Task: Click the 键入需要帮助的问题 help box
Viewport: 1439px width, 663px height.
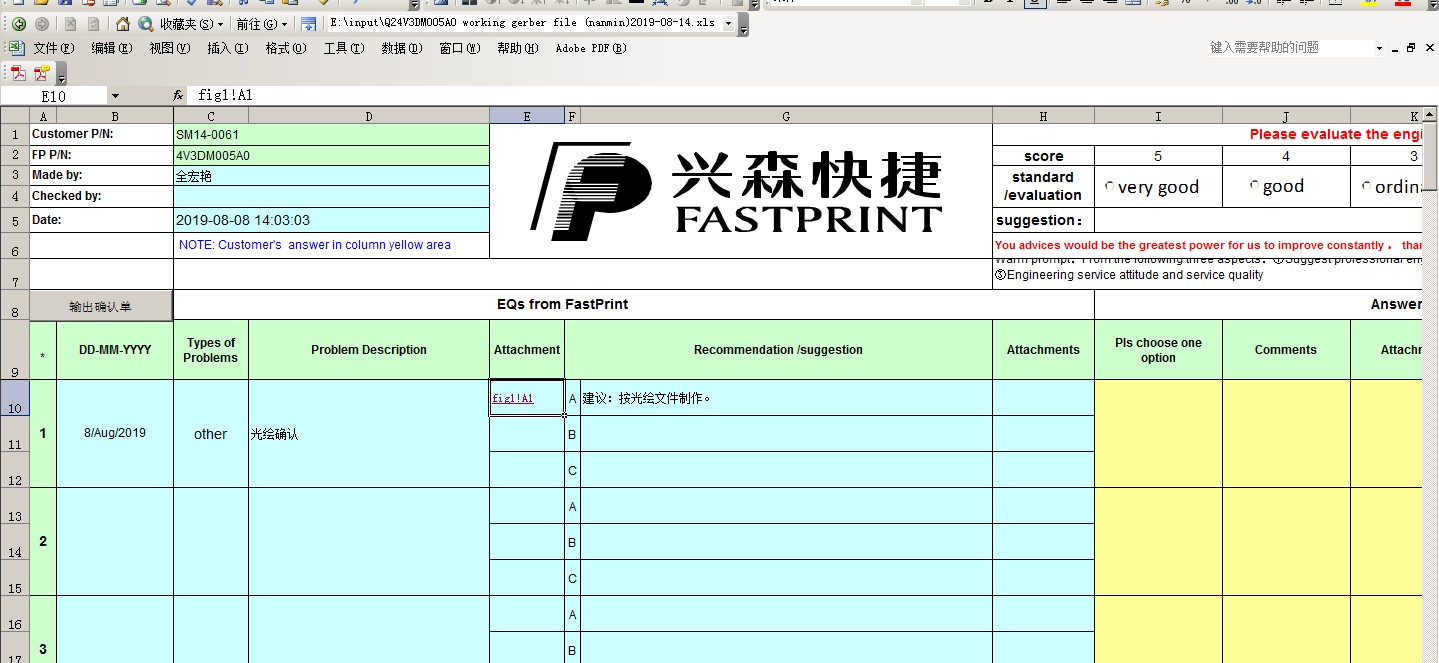Action: 1290,48
